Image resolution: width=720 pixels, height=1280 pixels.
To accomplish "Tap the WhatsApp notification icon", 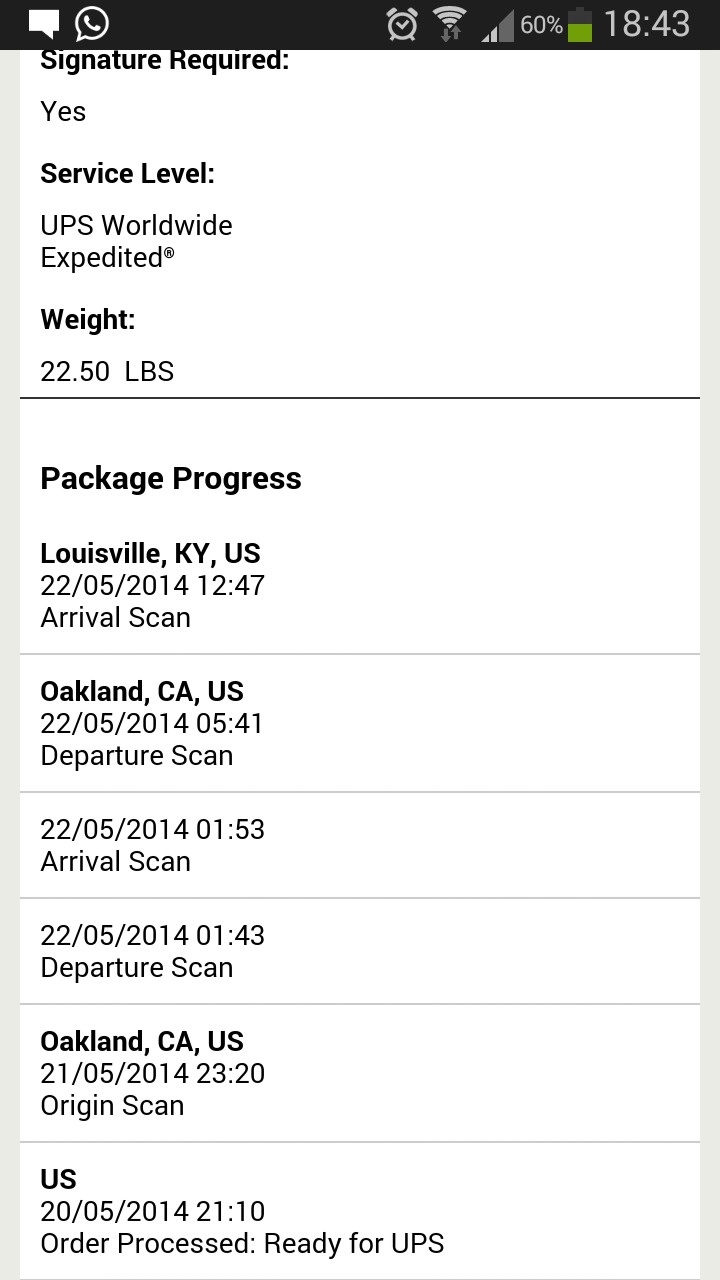I will click(x=92, y=23).
